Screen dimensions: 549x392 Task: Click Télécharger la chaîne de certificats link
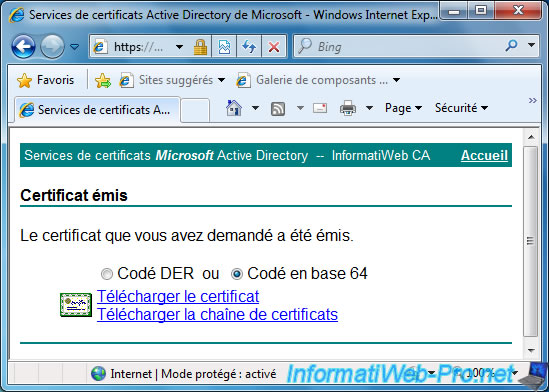(x=217, y=314)
